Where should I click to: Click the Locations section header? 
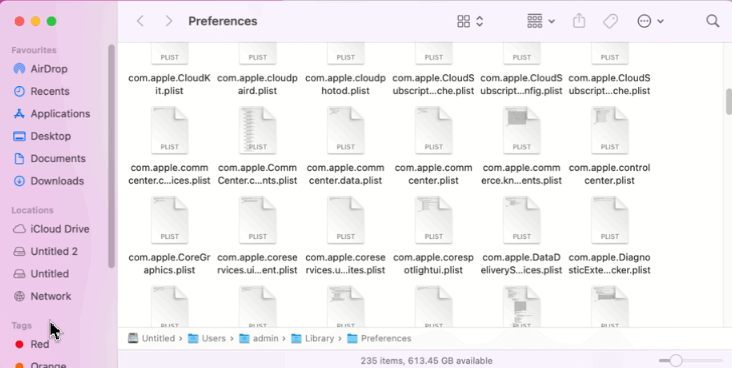coord(32,210)
